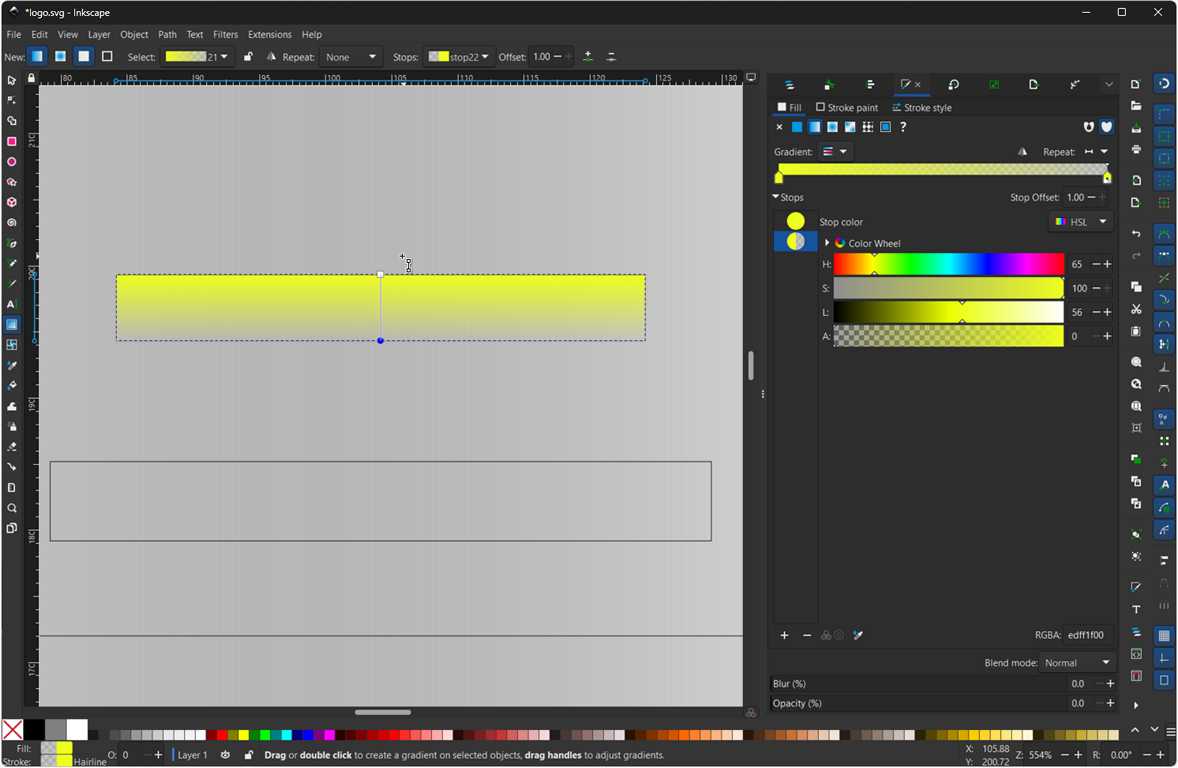The image size is (1178, 768).
Task: Open the Blend mode Normal dropdown
Action: click(1077, 663)
